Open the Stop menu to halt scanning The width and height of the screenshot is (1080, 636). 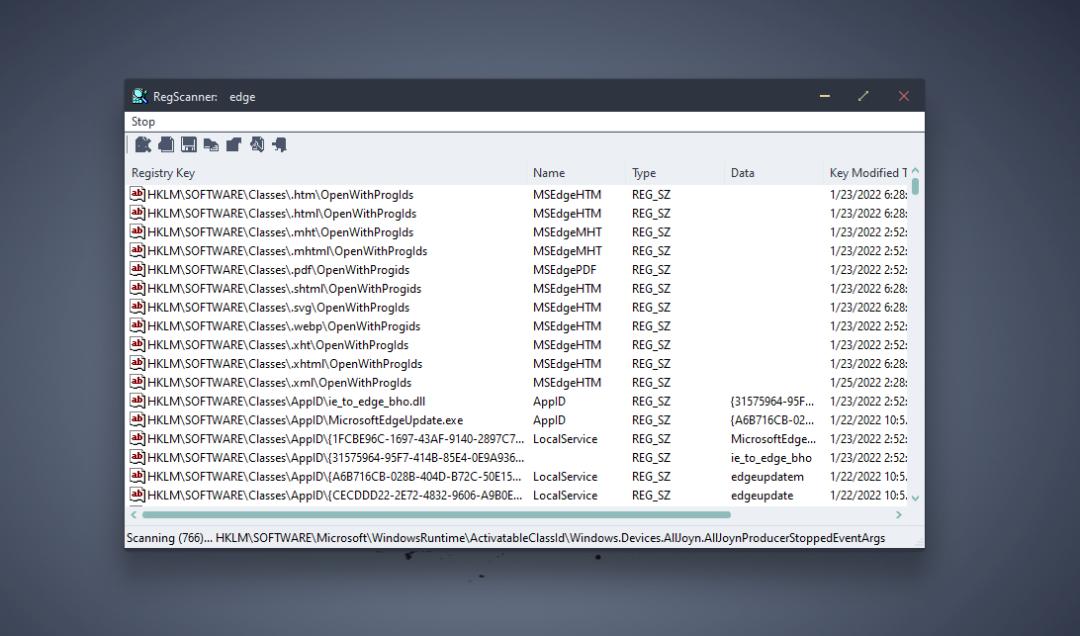coord(143,122)
